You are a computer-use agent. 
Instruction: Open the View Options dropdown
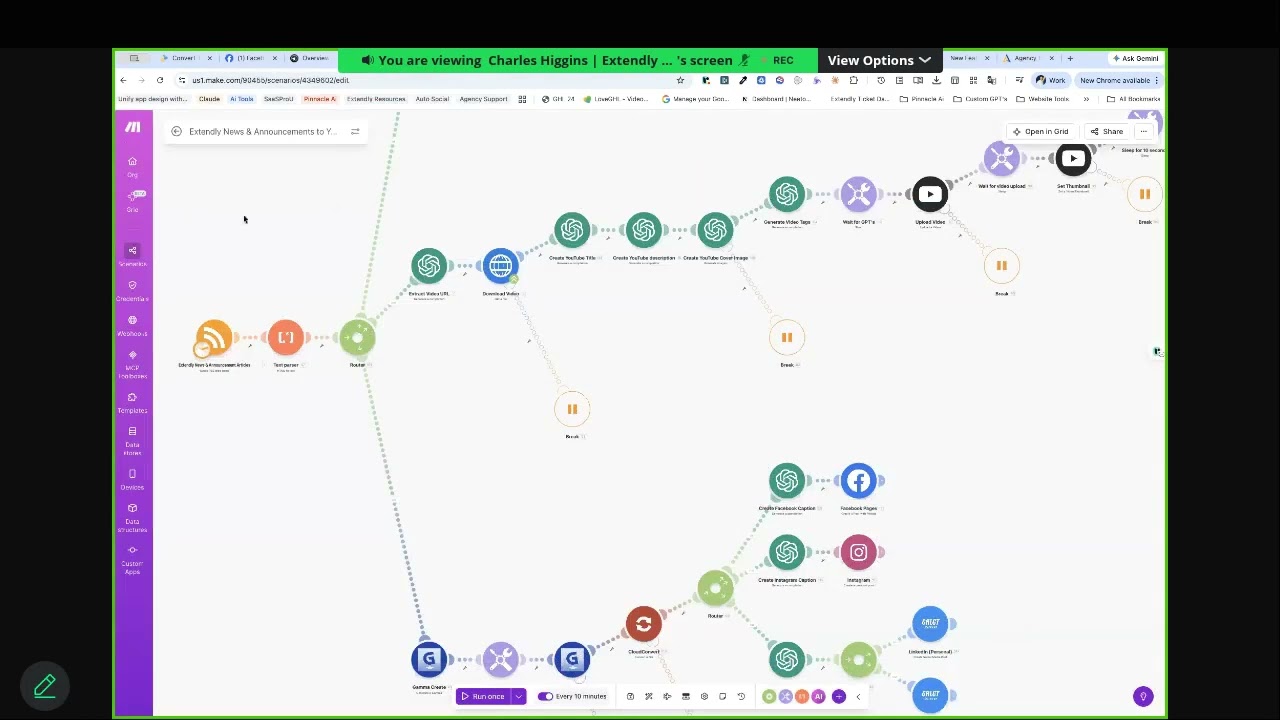point(878,60)
